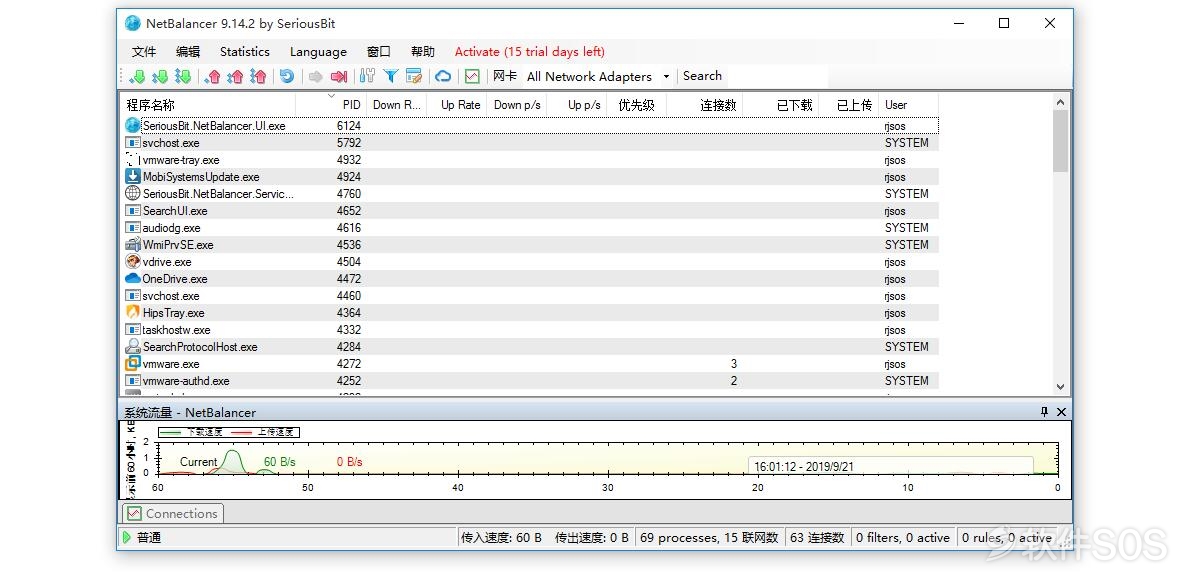1184x572 pixels.
Task: Close the 系统流量 traffic panel
Action: point(1061,412)
